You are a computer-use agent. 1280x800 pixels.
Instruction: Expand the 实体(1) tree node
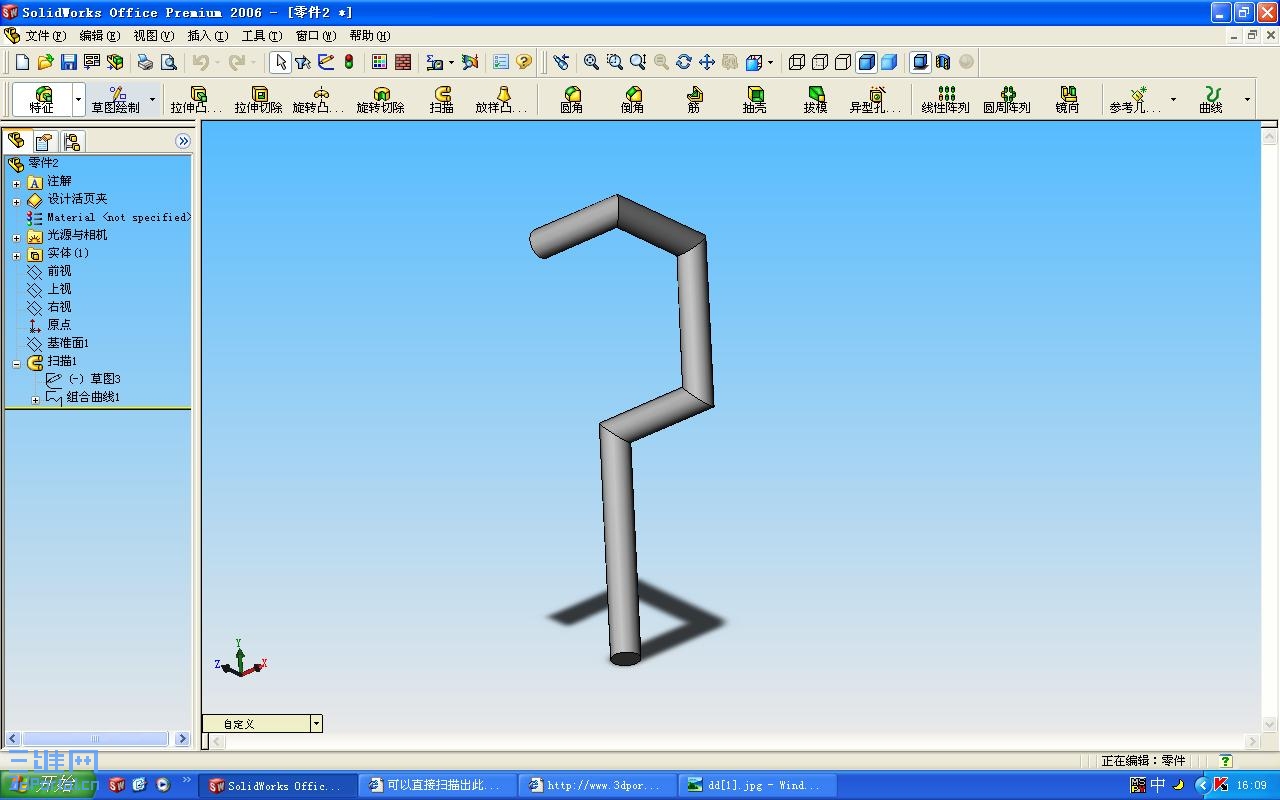point(16,255)
